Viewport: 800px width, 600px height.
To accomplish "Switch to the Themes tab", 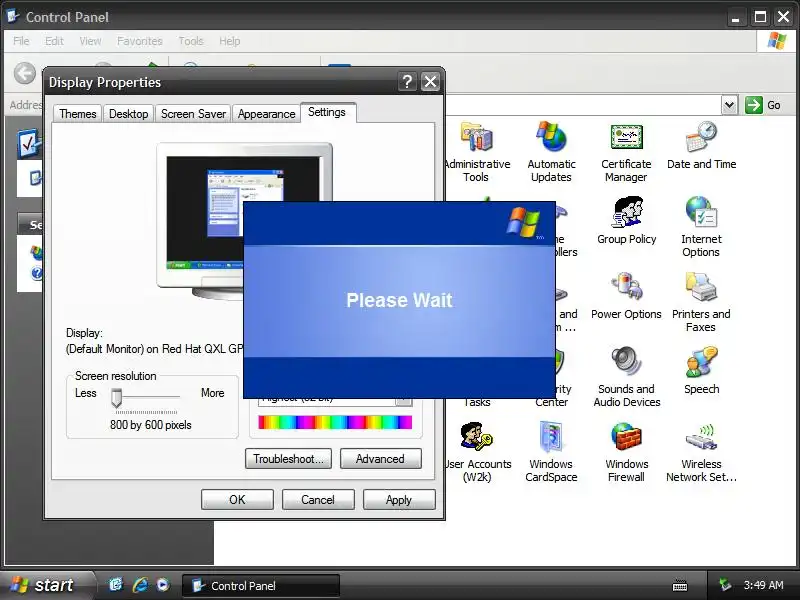I will click(78, 114).
